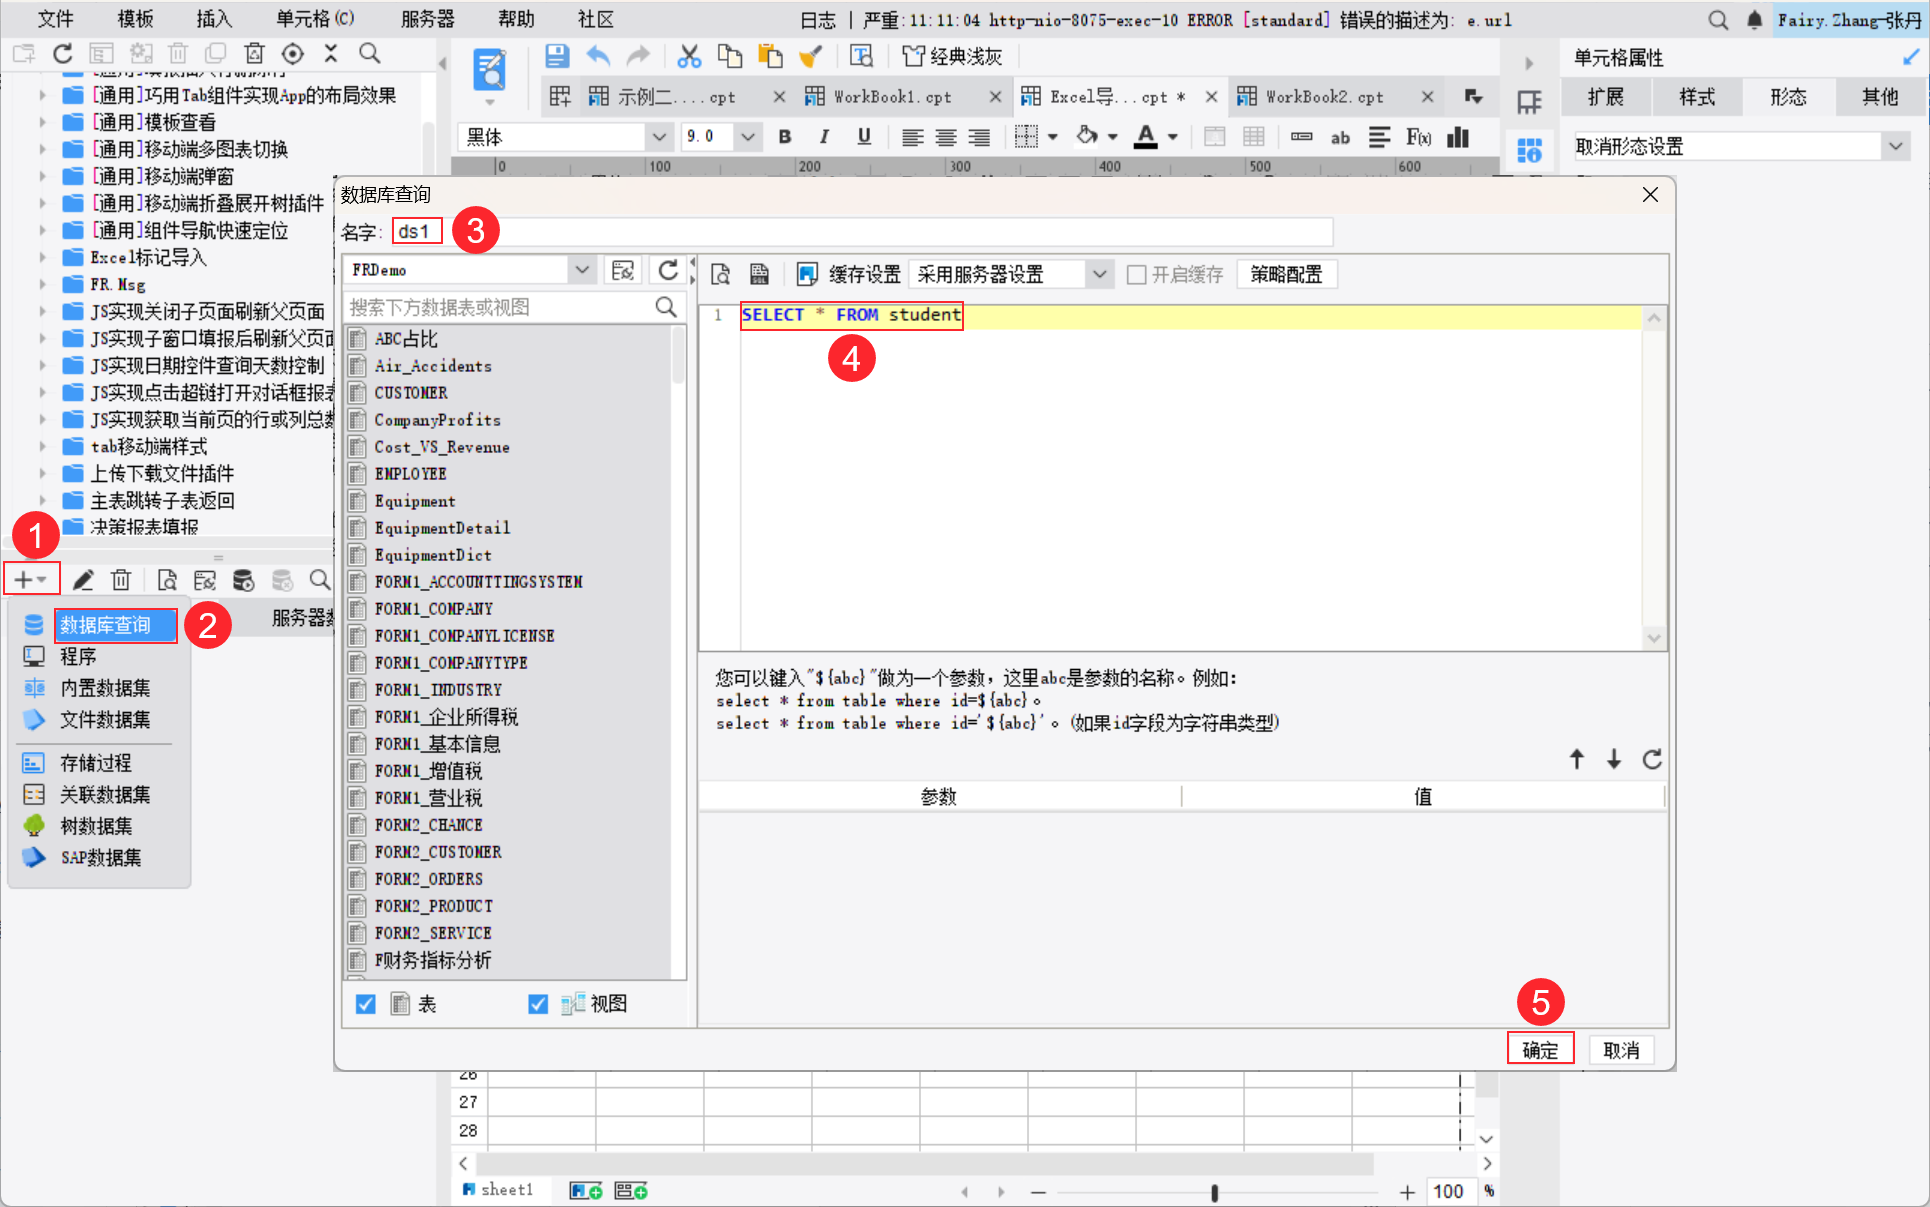Open the 服务器 menu

pos(427,19)
